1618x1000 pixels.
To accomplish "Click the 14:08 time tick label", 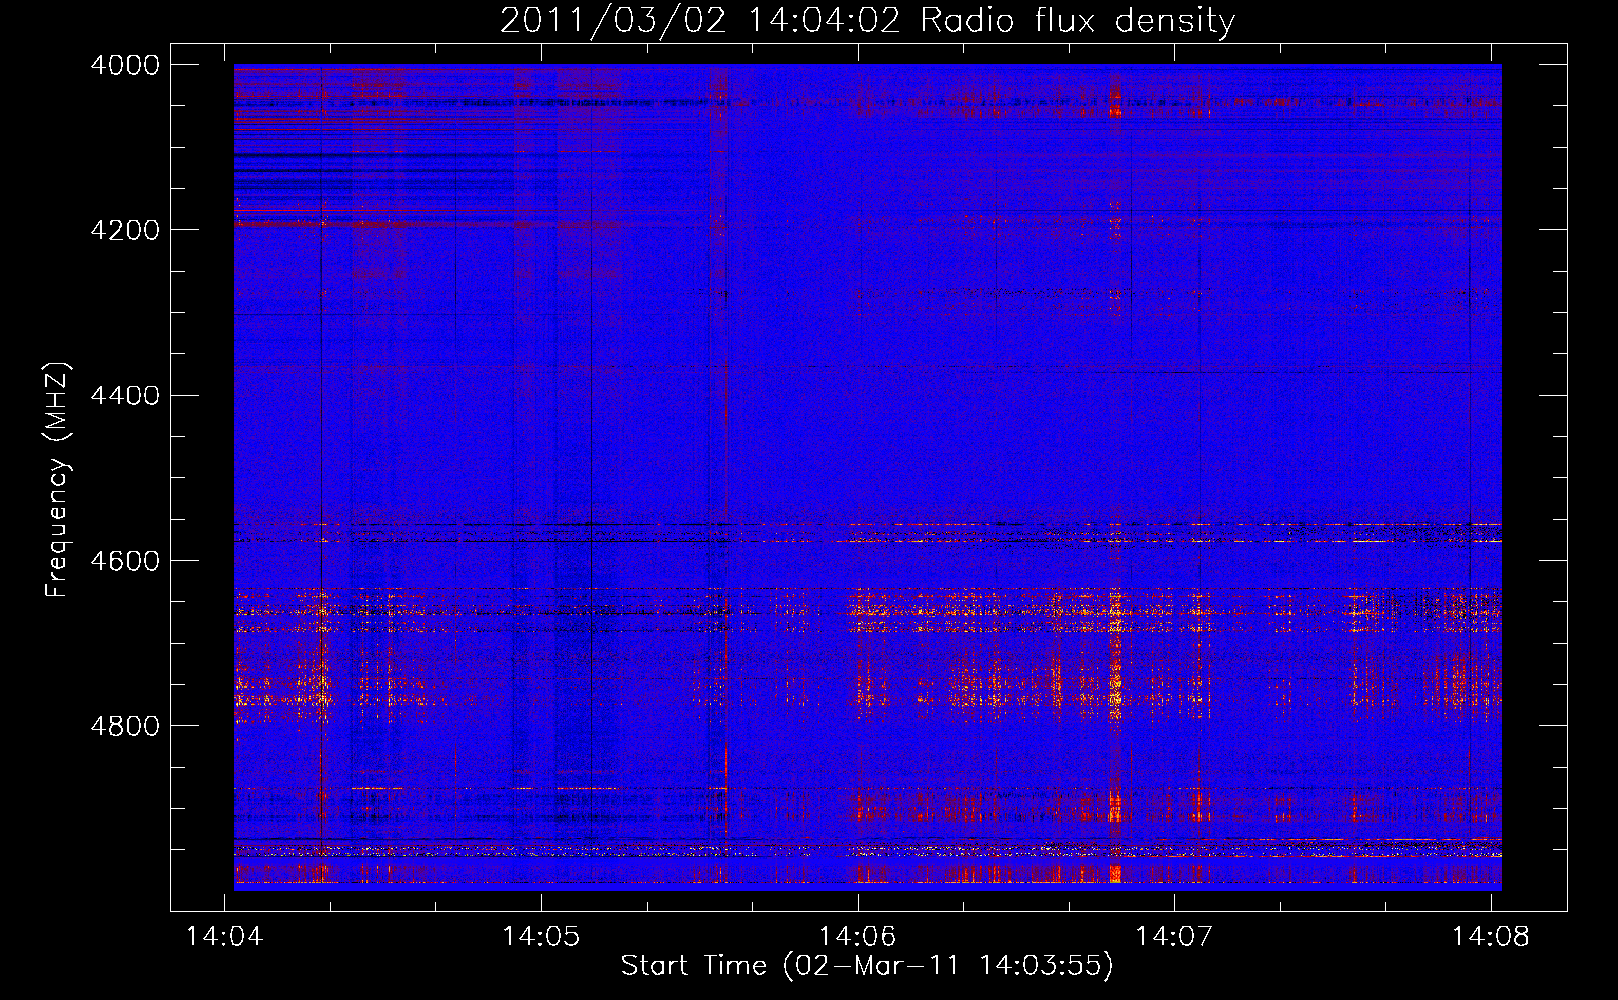I will [x=1490, y=937].
